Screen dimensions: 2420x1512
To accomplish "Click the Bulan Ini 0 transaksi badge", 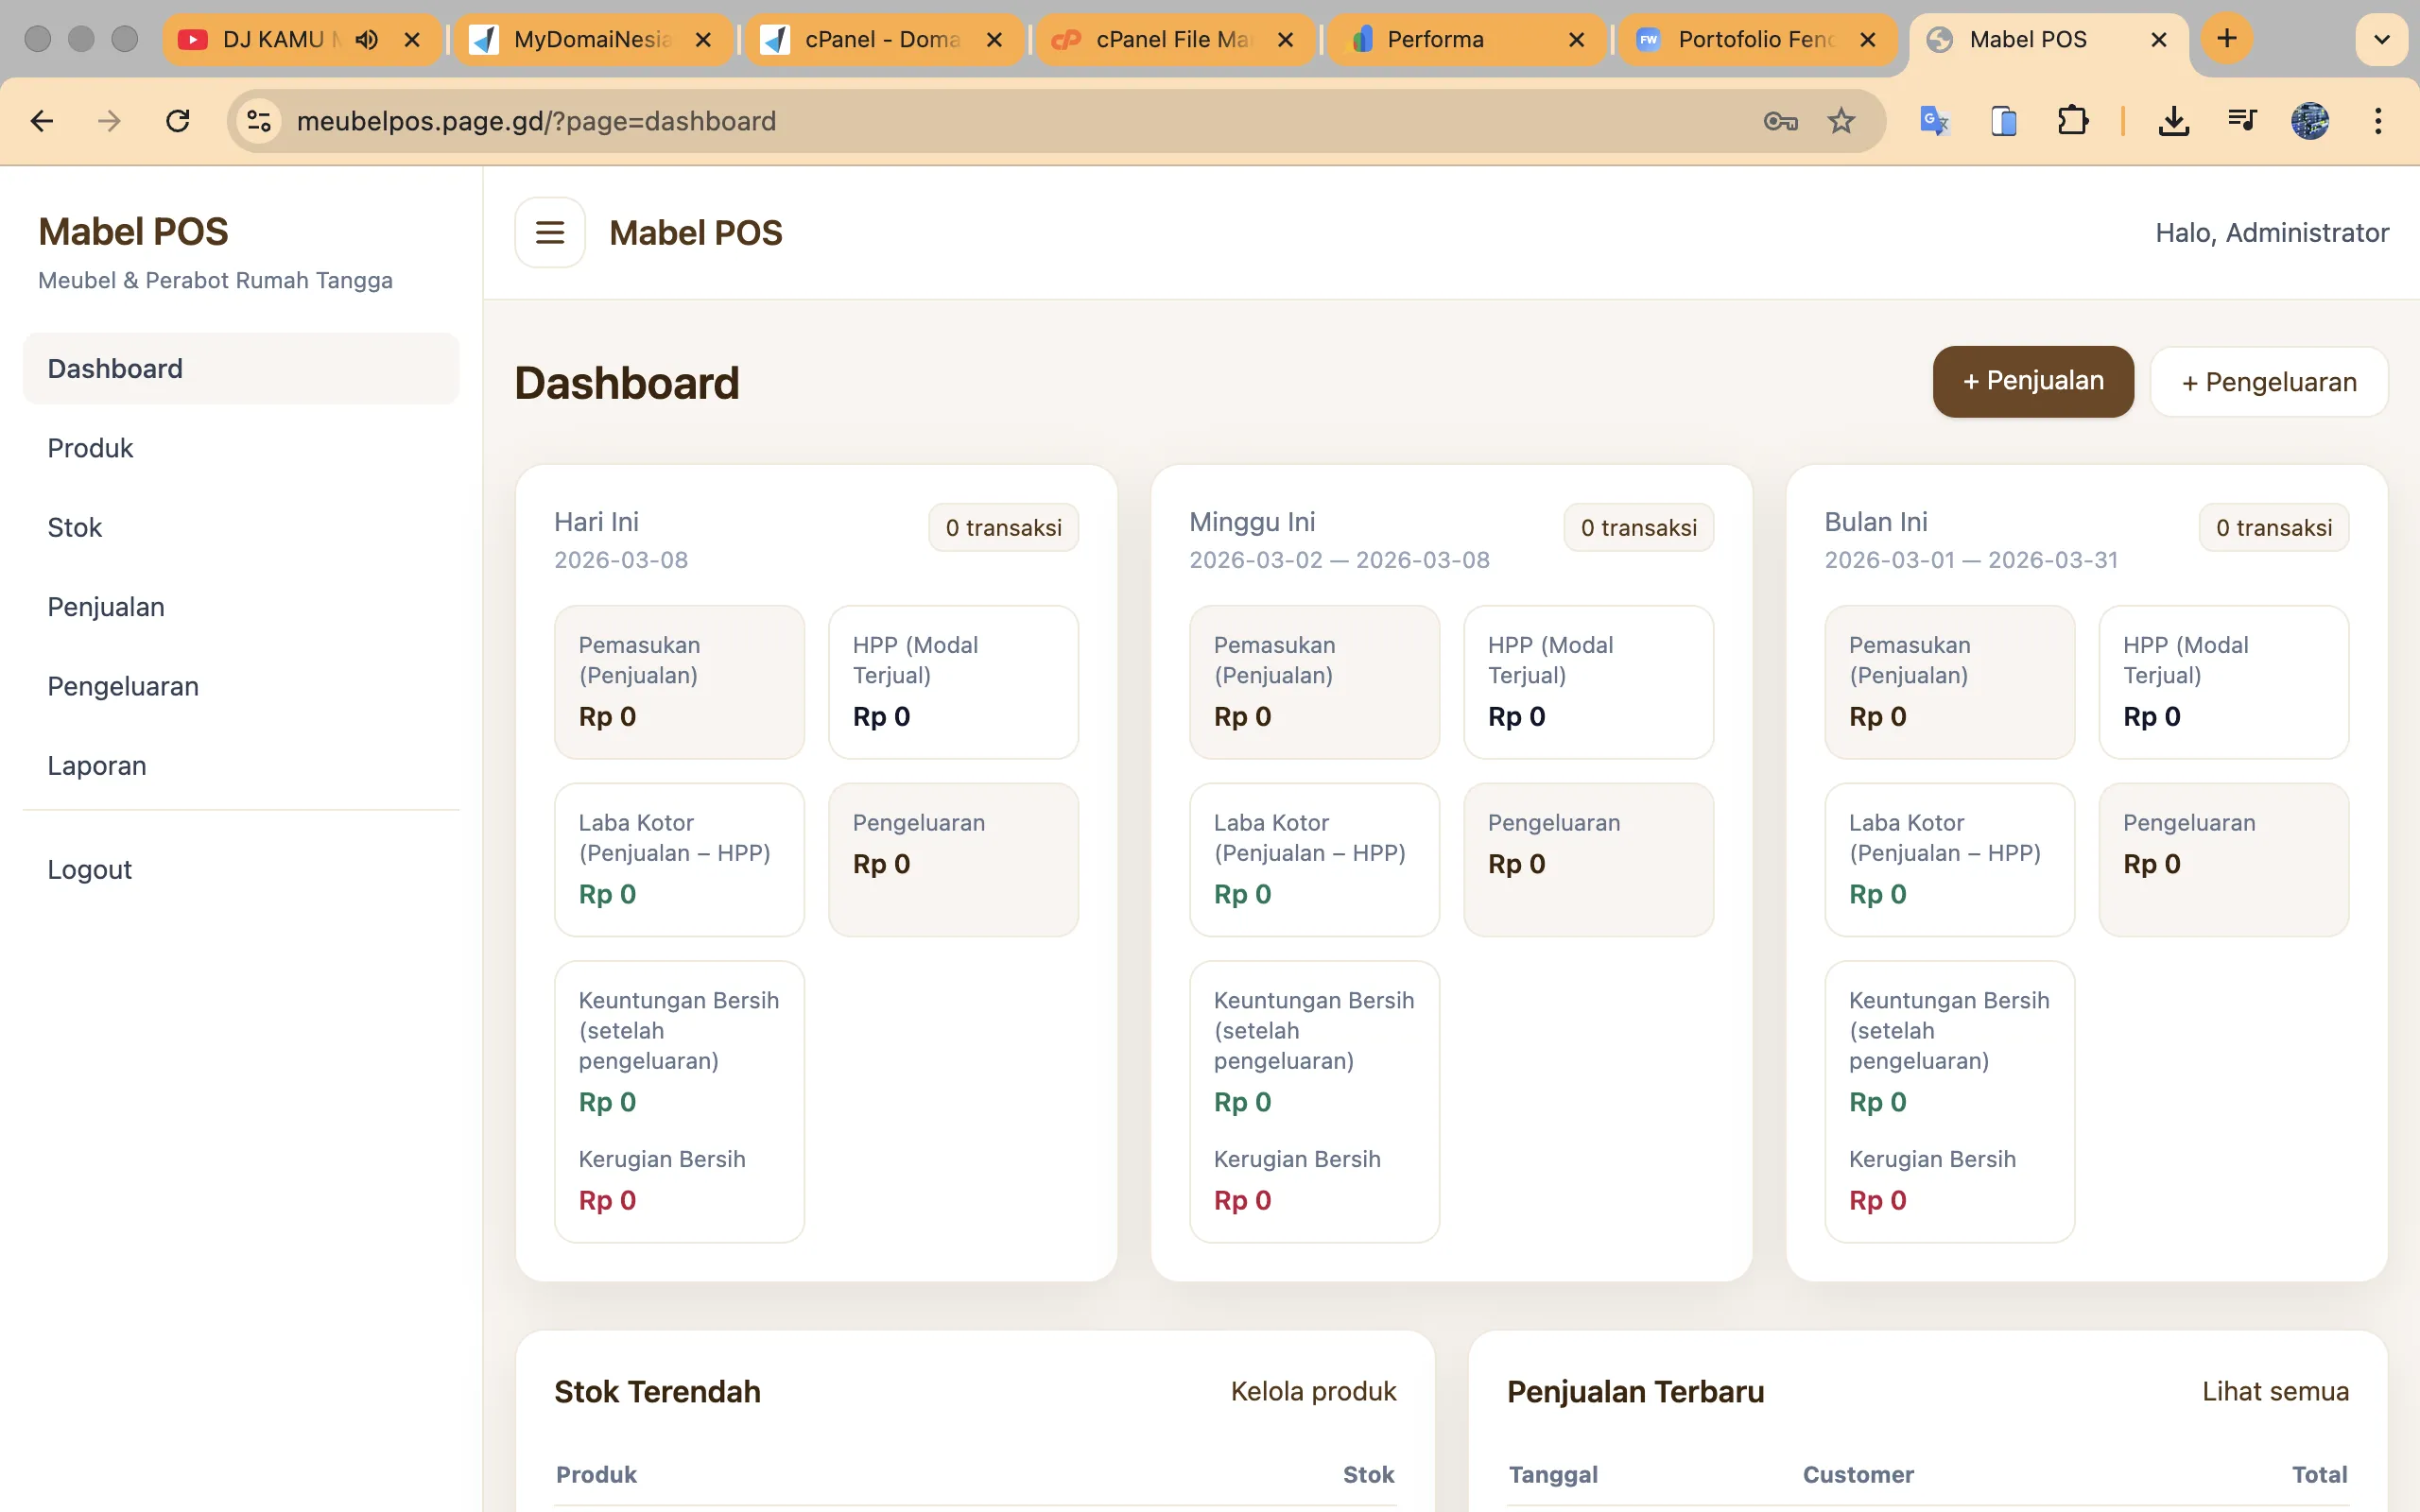I will 2273,527.
